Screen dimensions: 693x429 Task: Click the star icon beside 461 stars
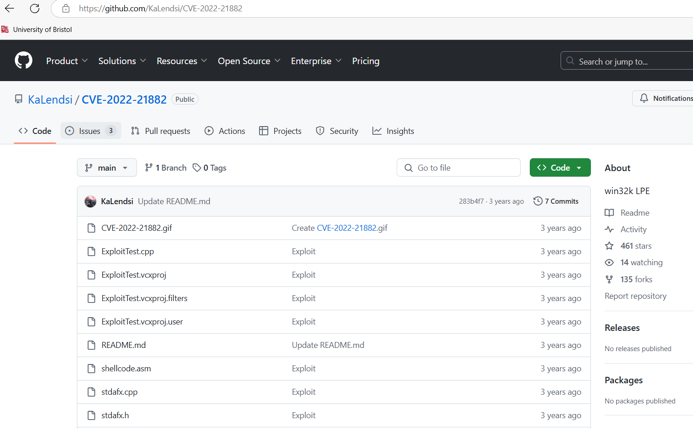pyautogui.click(x=609, y=246)
